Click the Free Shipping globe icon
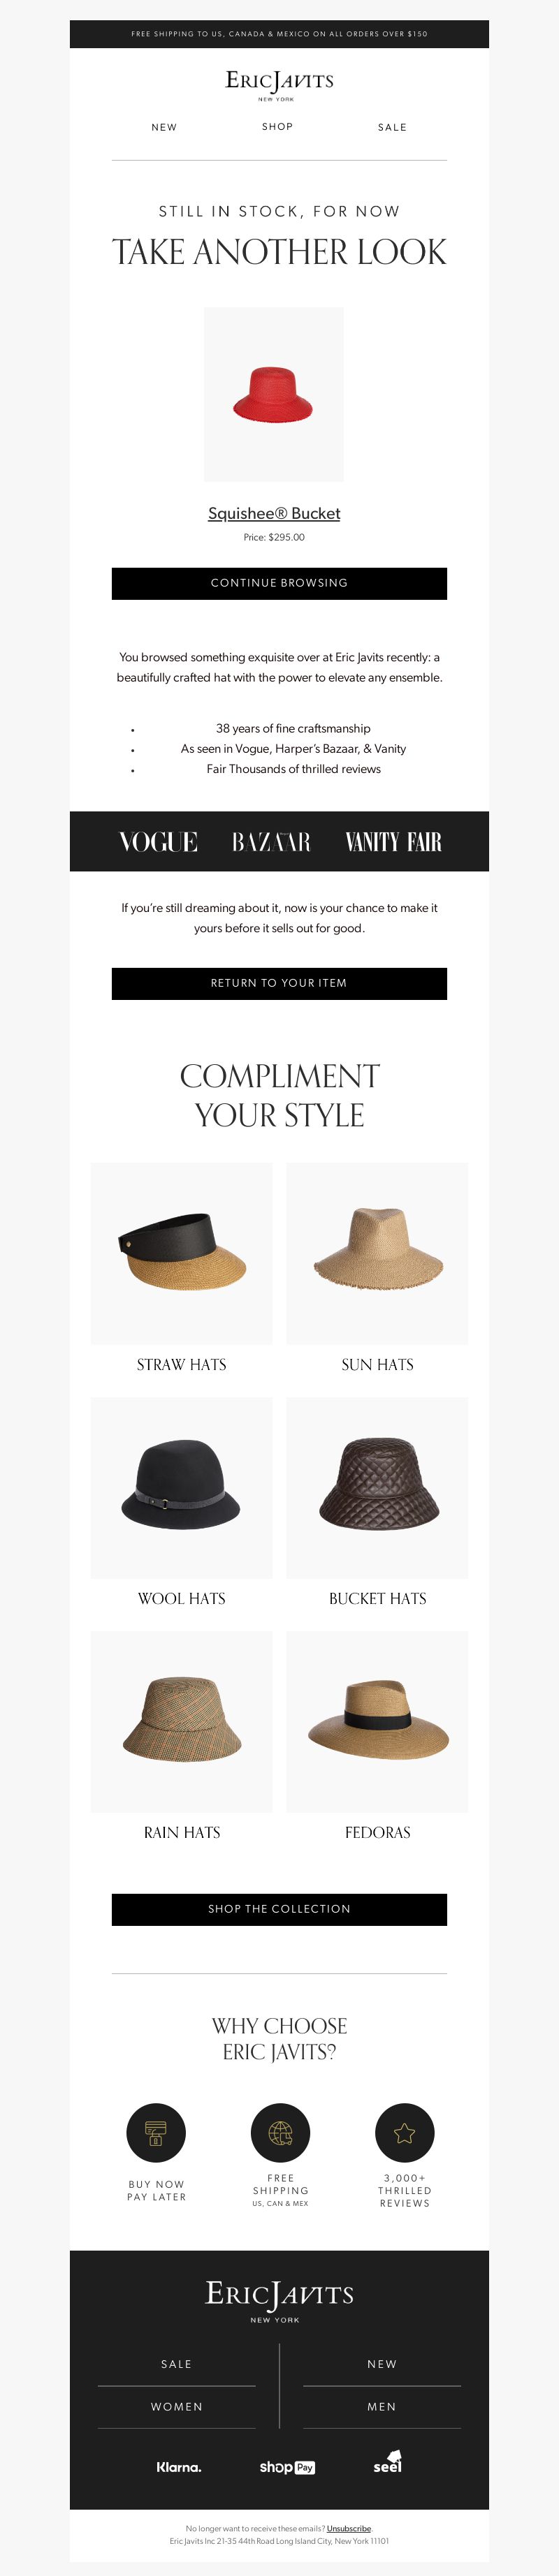This screenshot has height=2576, width=559. point(280,2133)
